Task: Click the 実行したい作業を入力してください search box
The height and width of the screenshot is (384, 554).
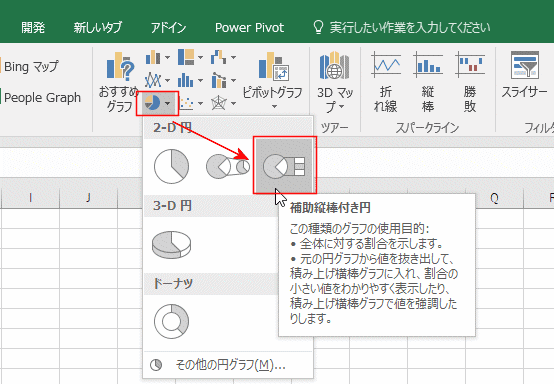Action: (x=402, y=28)
